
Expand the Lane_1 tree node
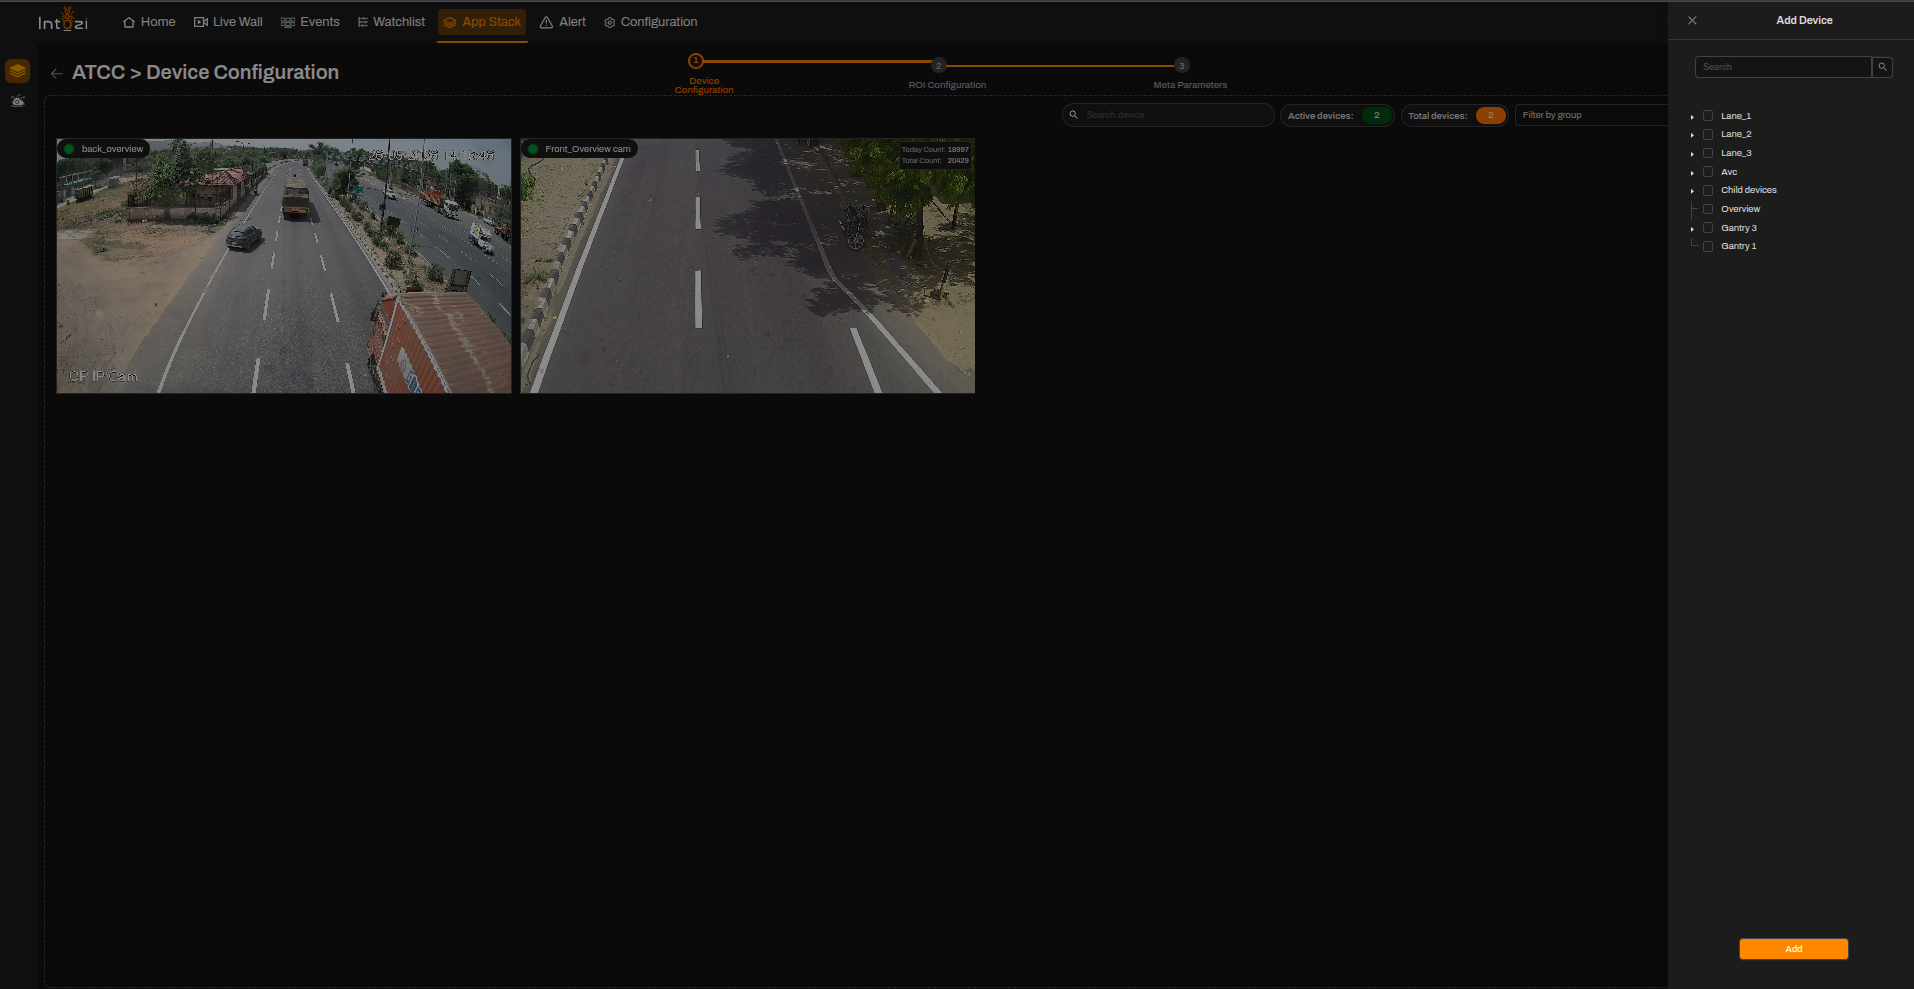pyautogui.click(x=1692, y=117)
